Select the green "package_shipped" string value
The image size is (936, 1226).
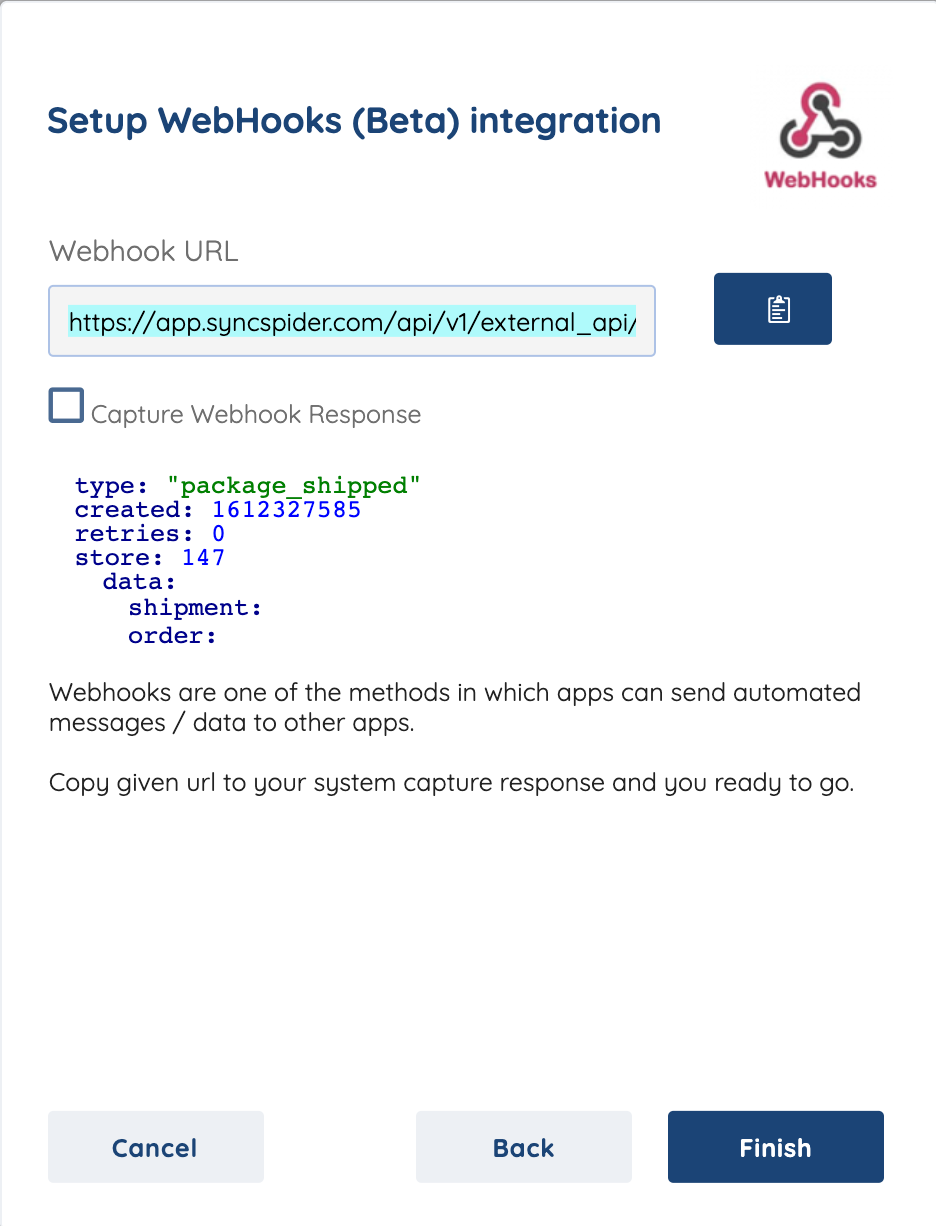click(294, 486)
